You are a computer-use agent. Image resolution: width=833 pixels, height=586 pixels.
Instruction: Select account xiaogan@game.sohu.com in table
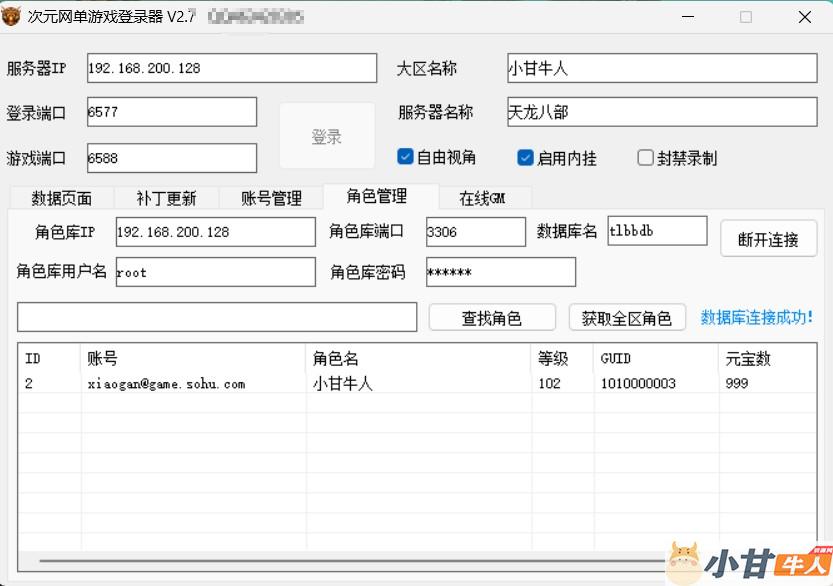point(166,384)
